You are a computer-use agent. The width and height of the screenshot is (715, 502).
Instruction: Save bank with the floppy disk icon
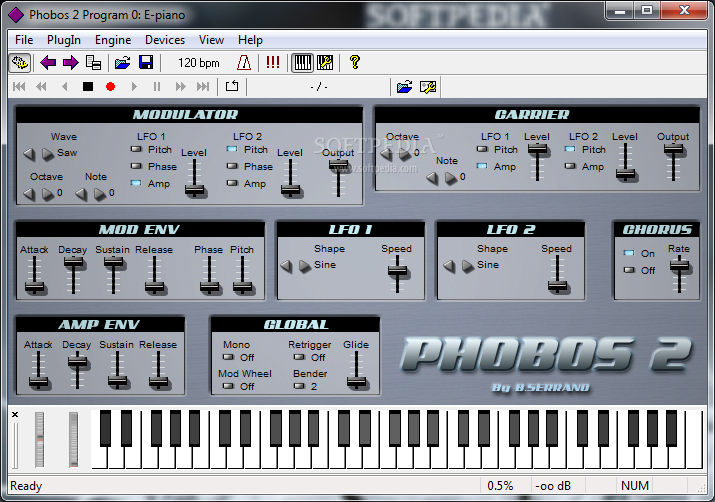[x=146, y=62]
